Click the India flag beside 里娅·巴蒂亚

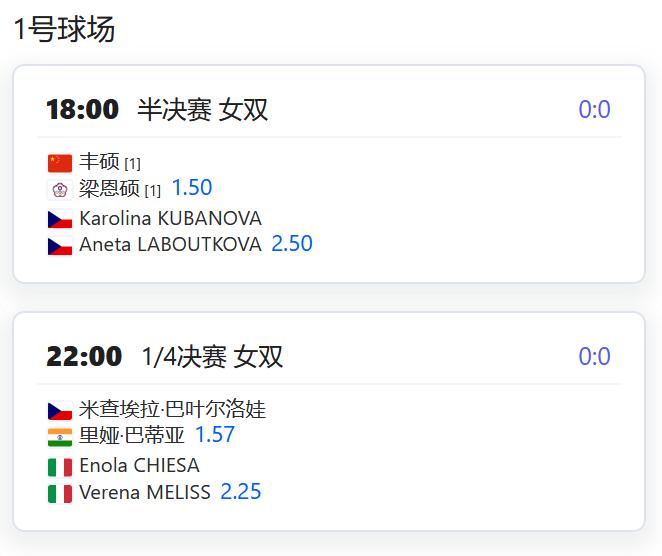pos(60,437)
